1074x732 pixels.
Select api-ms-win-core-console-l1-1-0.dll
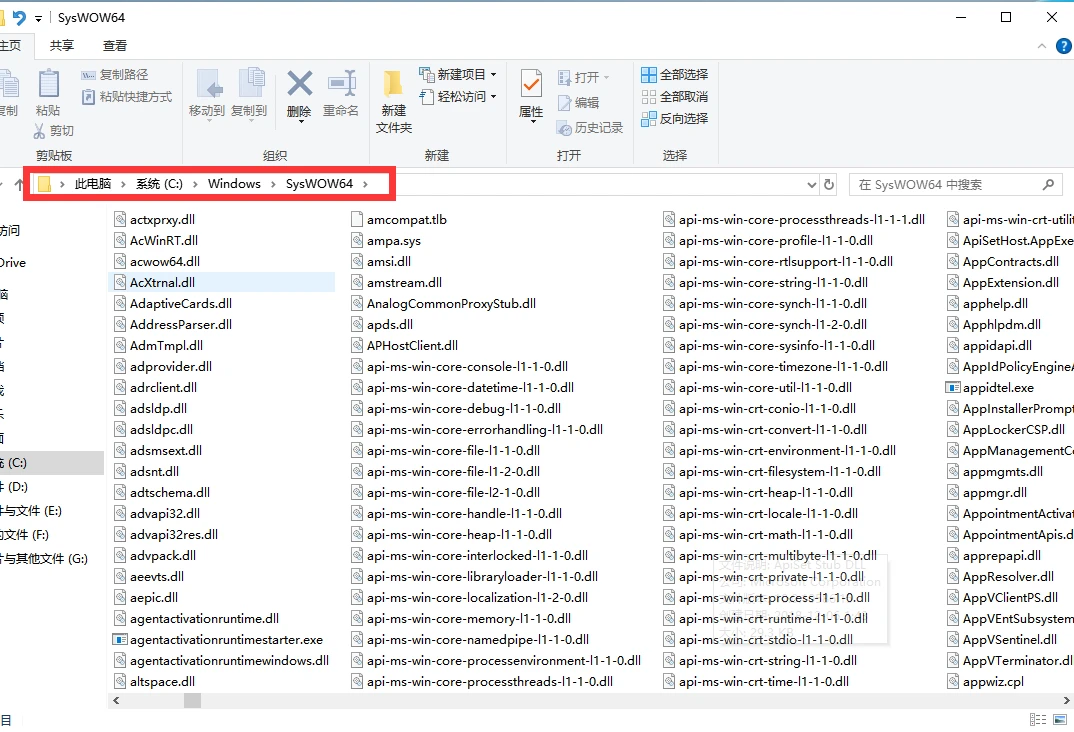467,366
